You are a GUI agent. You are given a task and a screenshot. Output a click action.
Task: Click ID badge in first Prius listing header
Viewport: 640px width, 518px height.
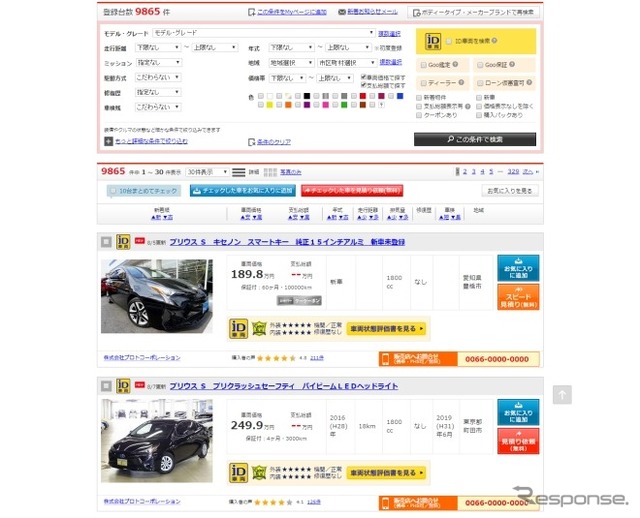123,242
